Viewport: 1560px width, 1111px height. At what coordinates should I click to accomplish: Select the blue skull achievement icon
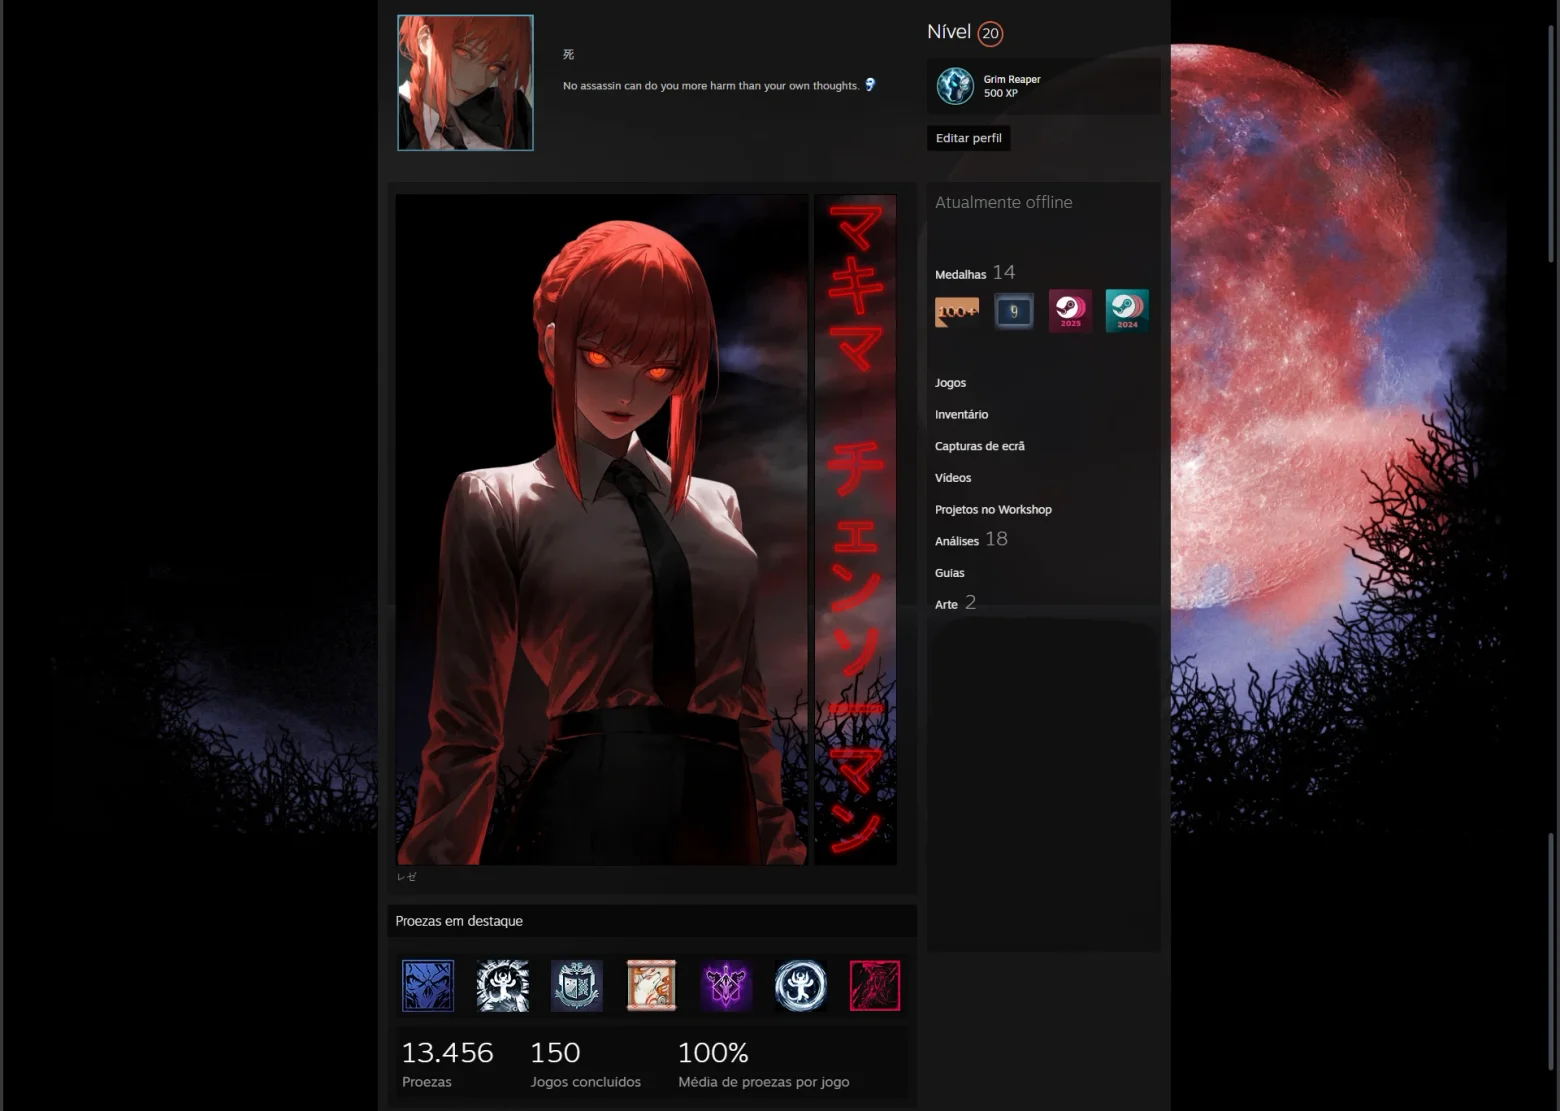[428, 986]
